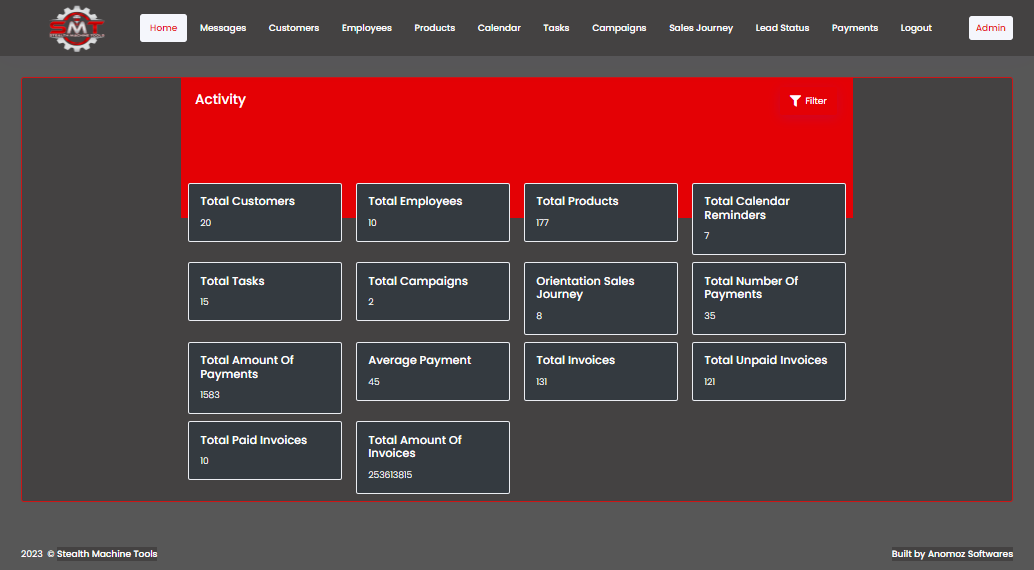This screenshot has height=570, width=1034.
Task: Select the Total Employees card
Action: pyautogui.click(x=433, y=212)
